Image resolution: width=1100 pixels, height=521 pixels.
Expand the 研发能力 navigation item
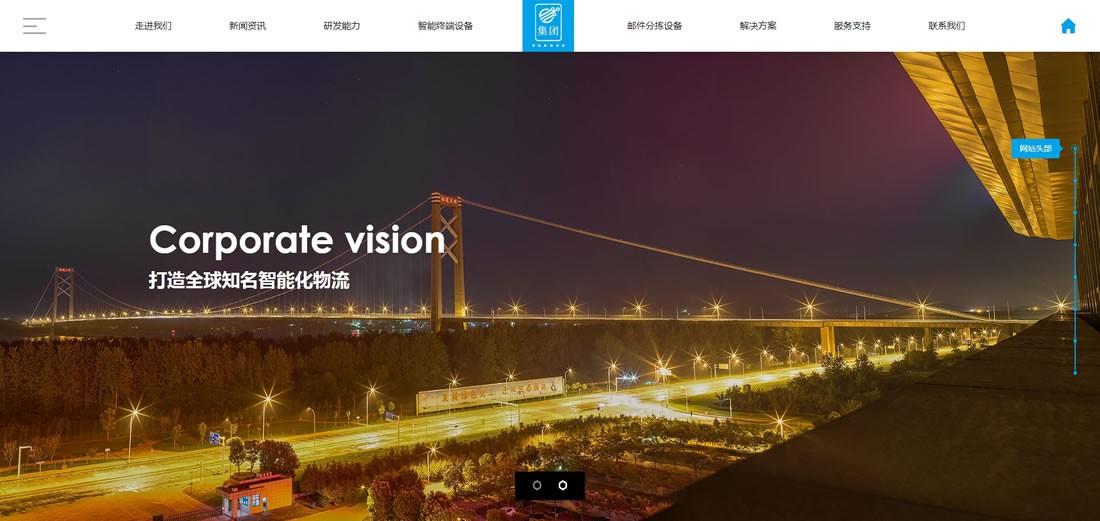coord(342,26)
